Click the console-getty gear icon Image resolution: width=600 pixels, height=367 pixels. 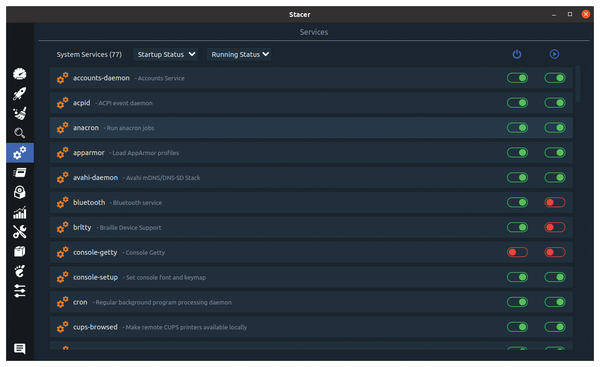click(x=62, y=252)
